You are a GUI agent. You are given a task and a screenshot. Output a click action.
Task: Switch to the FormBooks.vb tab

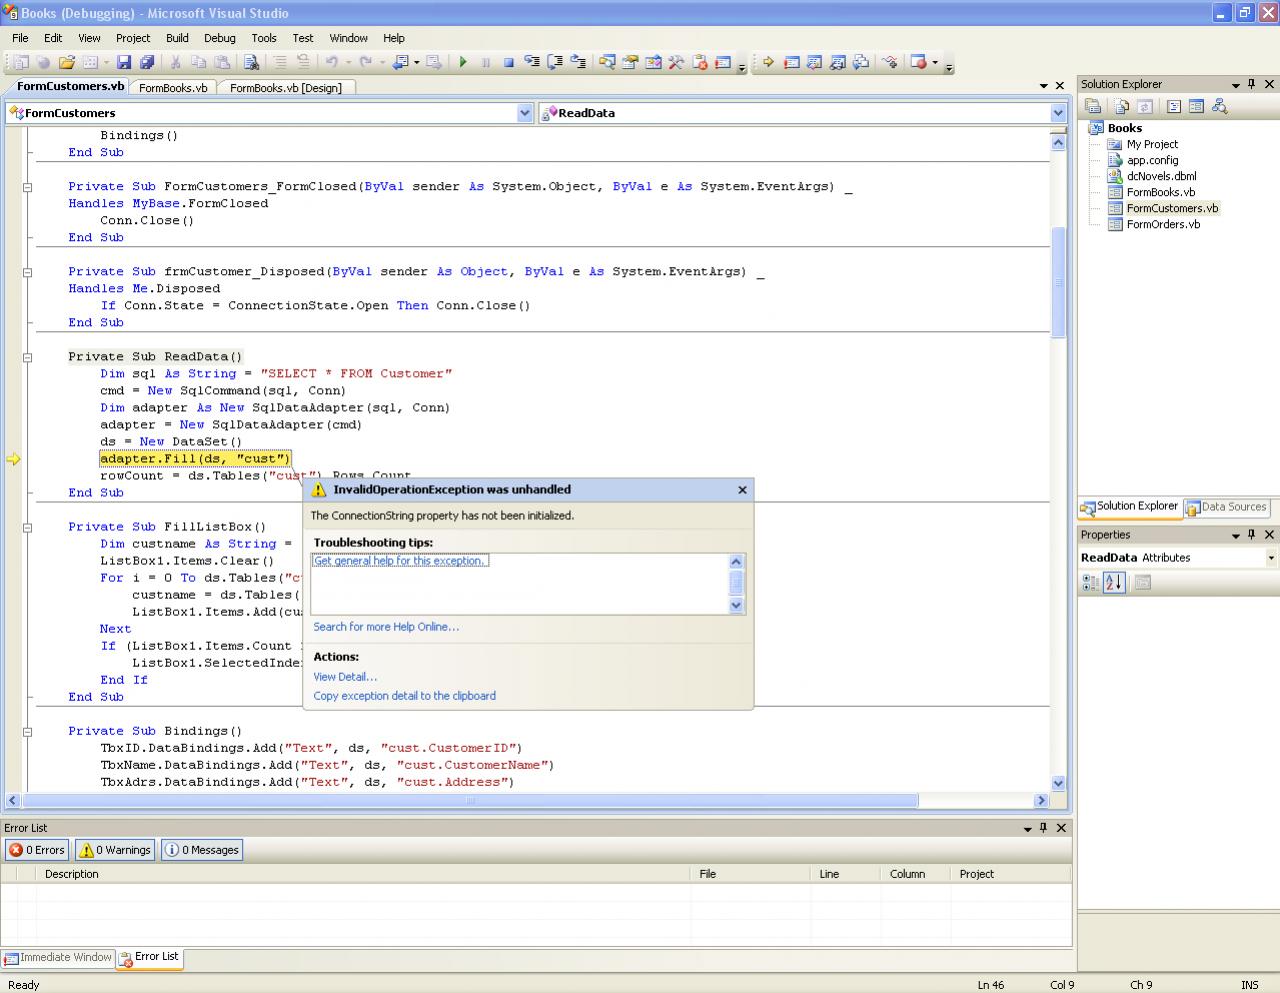pyautogui.click(x=173, y=88)
